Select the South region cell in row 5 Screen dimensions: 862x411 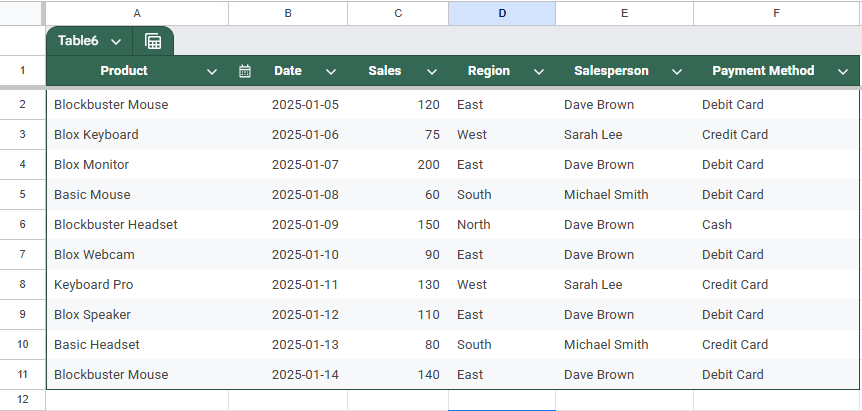[502, 195]
